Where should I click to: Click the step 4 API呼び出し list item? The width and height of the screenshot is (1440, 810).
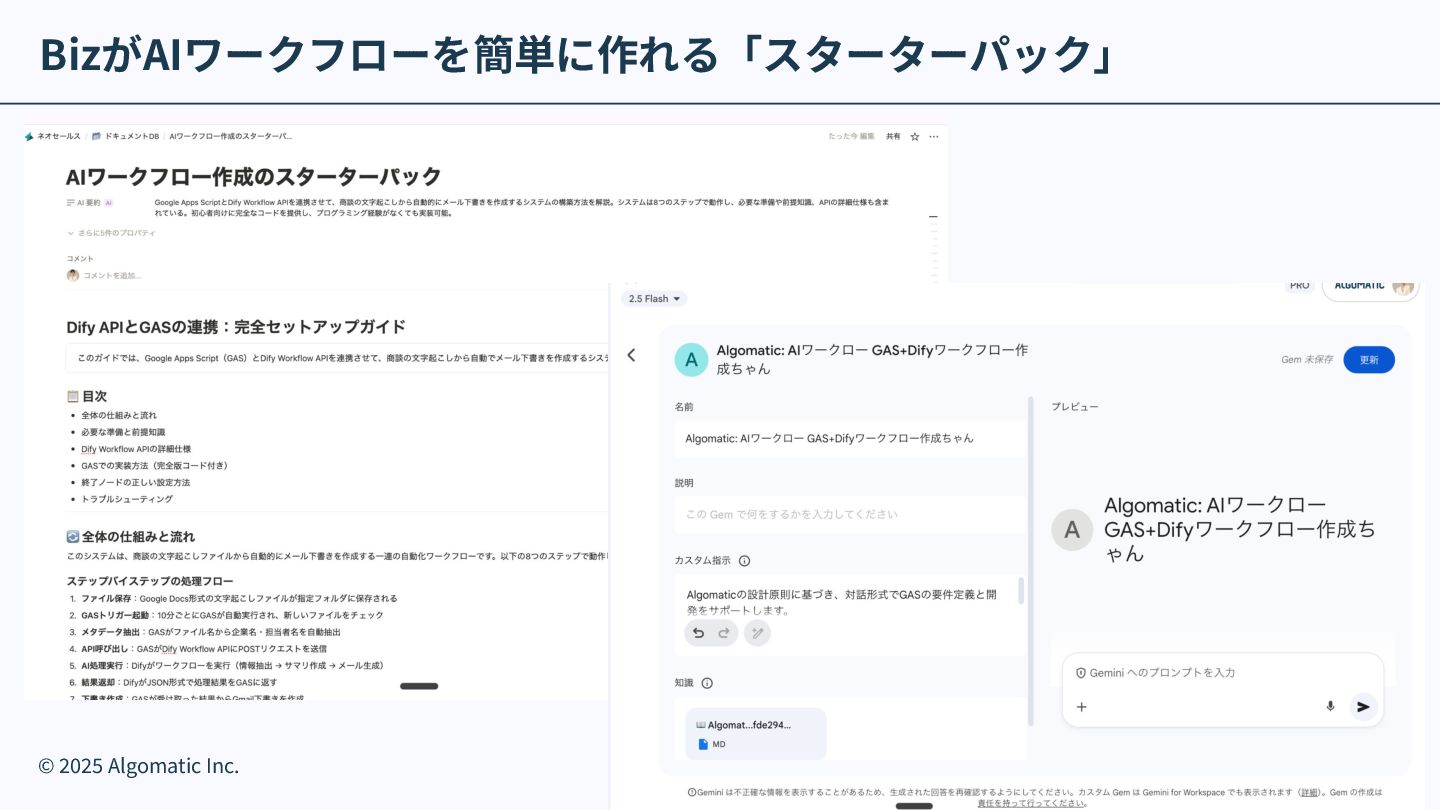(198, 649)
